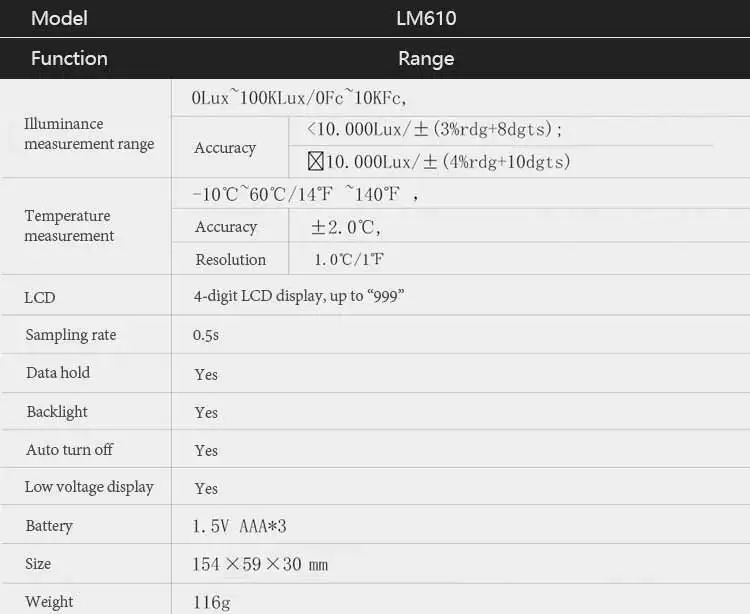Click the 0Lux~100KLux range value
Viewport: 750px width, 614px height.
299,98
